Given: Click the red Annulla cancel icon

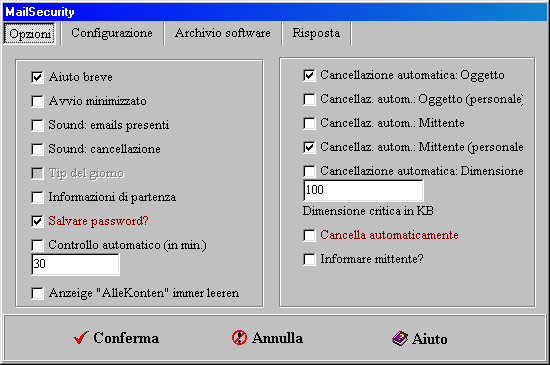Looking at the screenshot, I should 239,338.
